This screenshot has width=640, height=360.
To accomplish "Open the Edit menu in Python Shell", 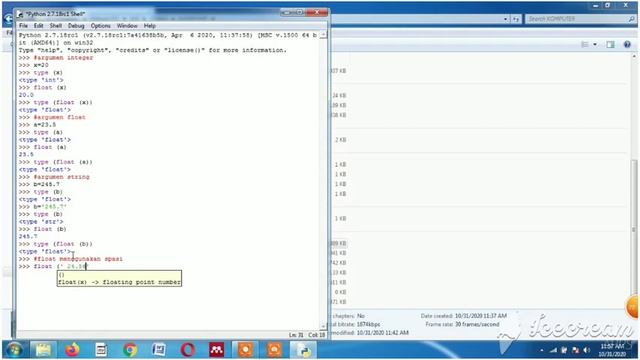I will point(38,26).
